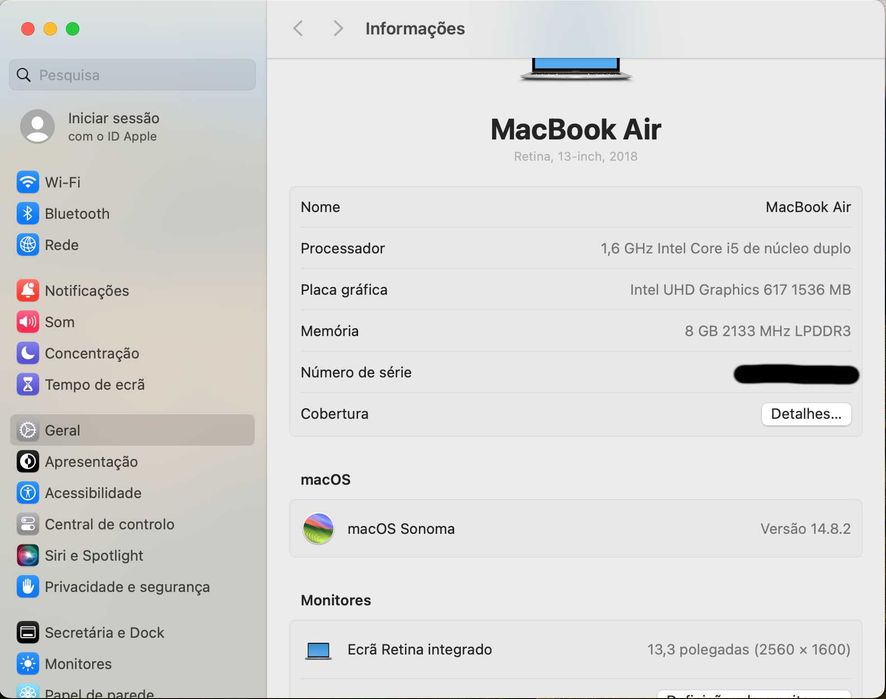Go forward with the right chevron
The height and width of the screenshot is (699, 886).
[x=338, y=28]
